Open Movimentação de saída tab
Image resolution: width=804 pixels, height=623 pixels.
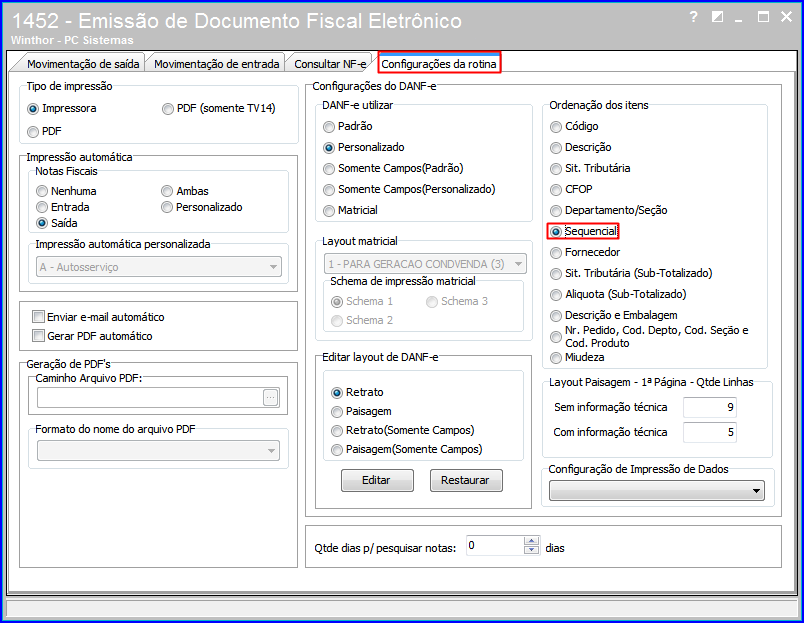pos(83,64)
